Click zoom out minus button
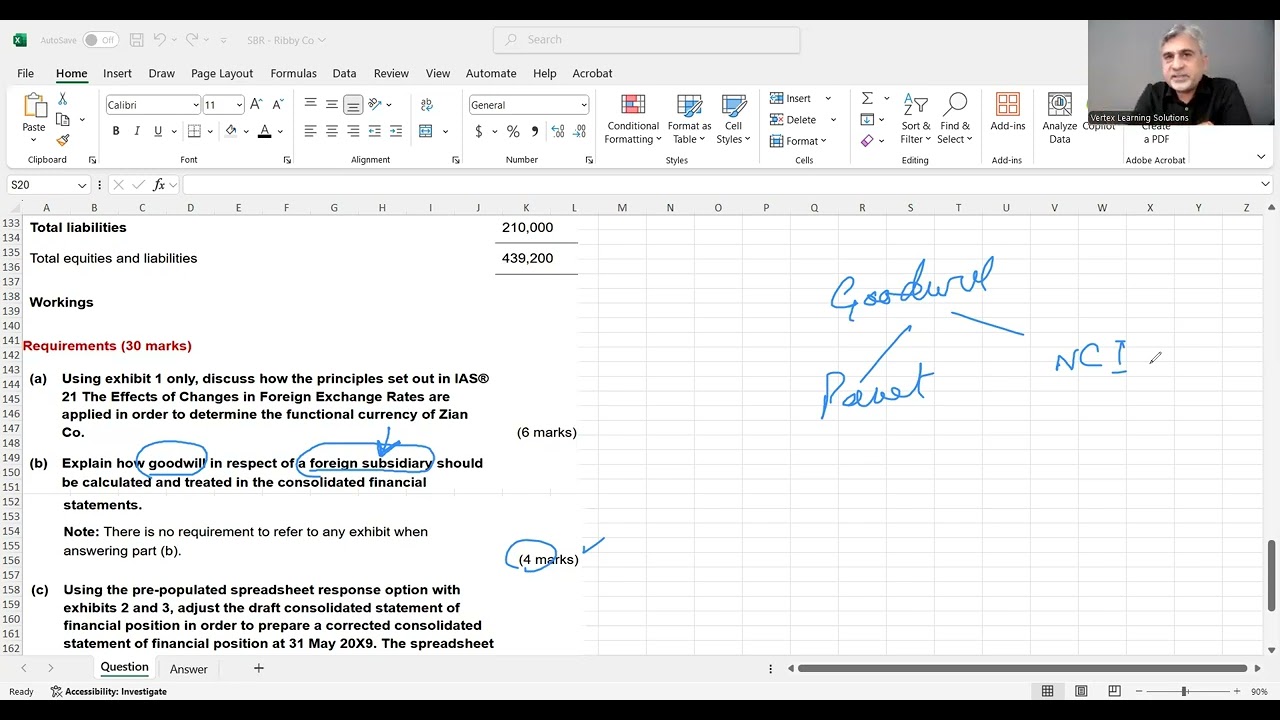 click(x=1138, y=691)
